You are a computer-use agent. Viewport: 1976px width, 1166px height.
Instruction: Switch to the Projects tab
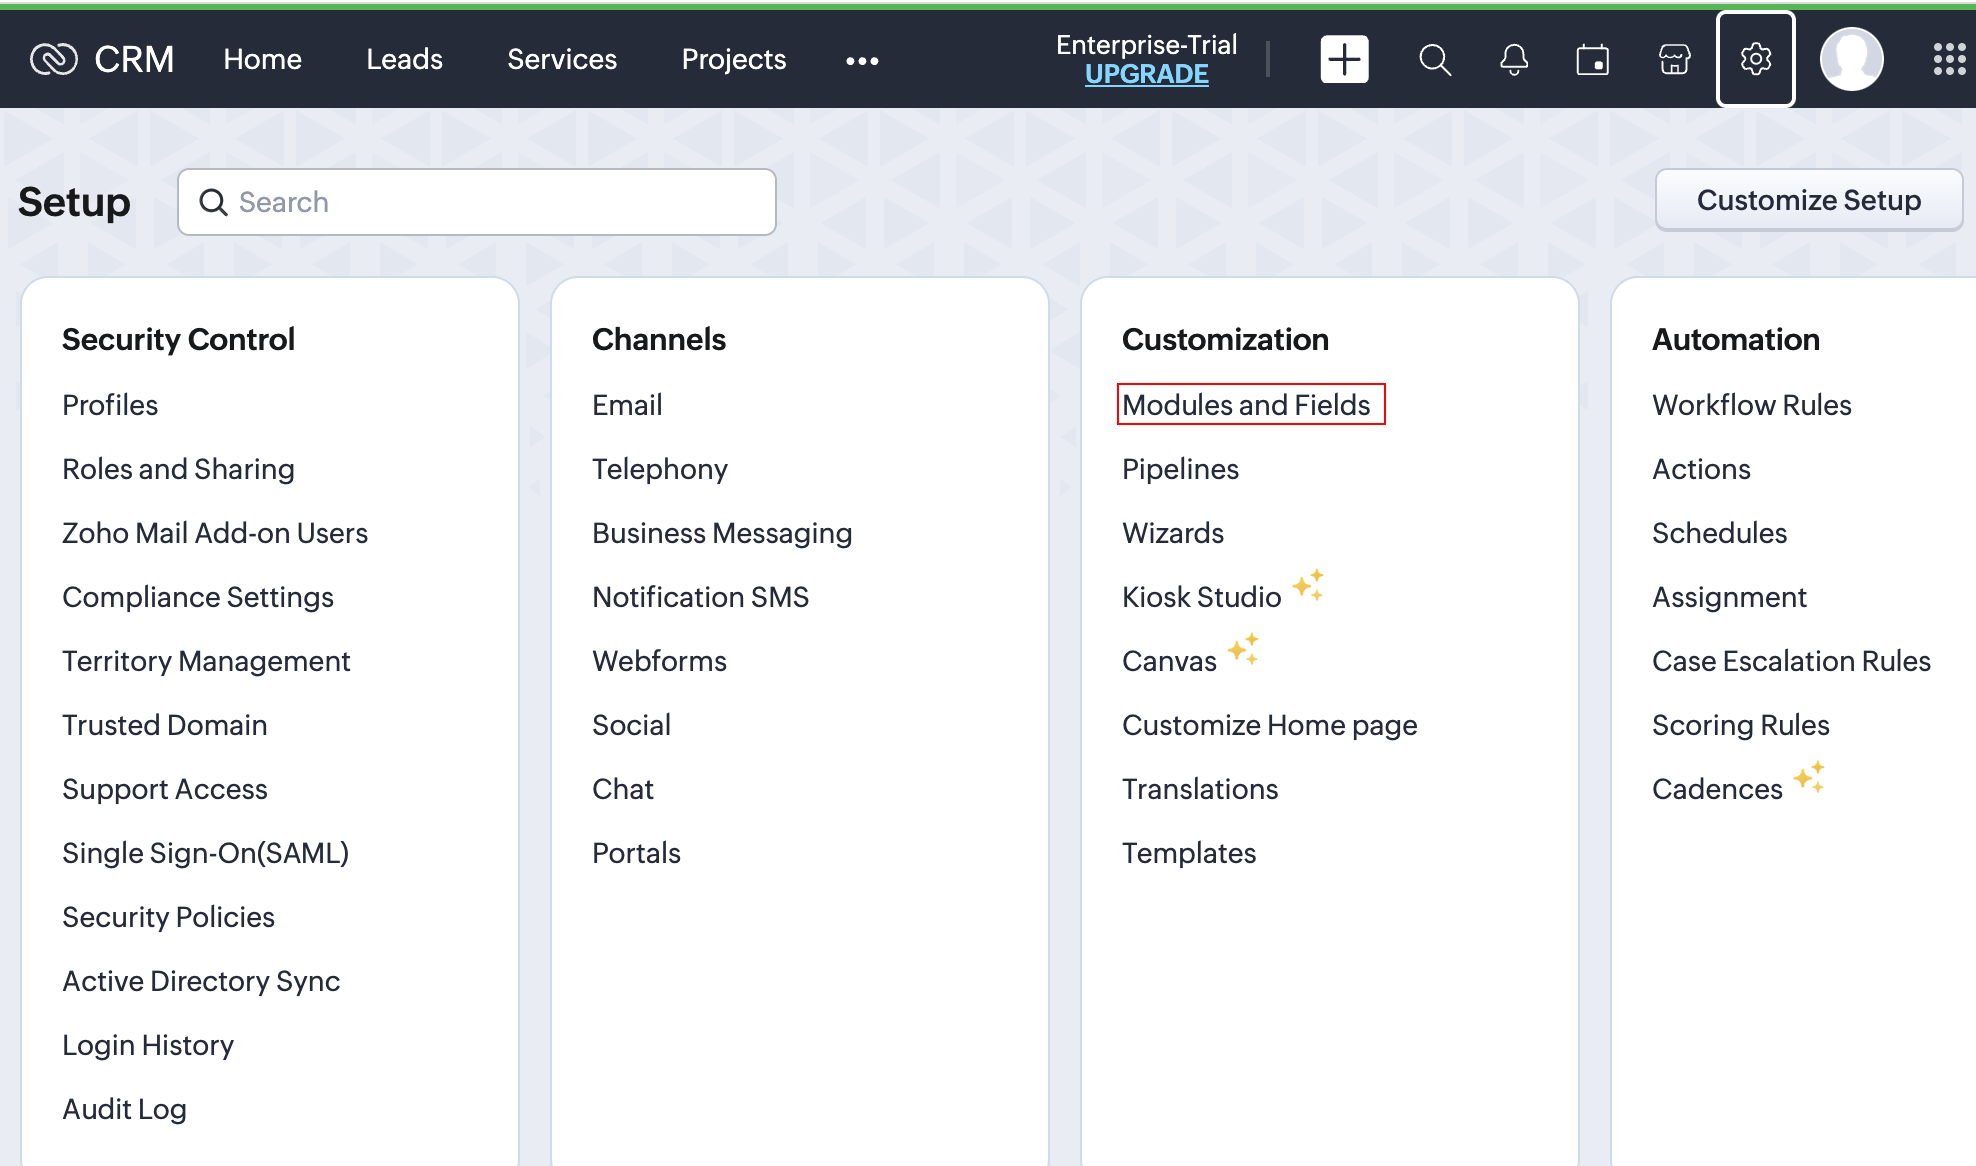pos(733,60)
